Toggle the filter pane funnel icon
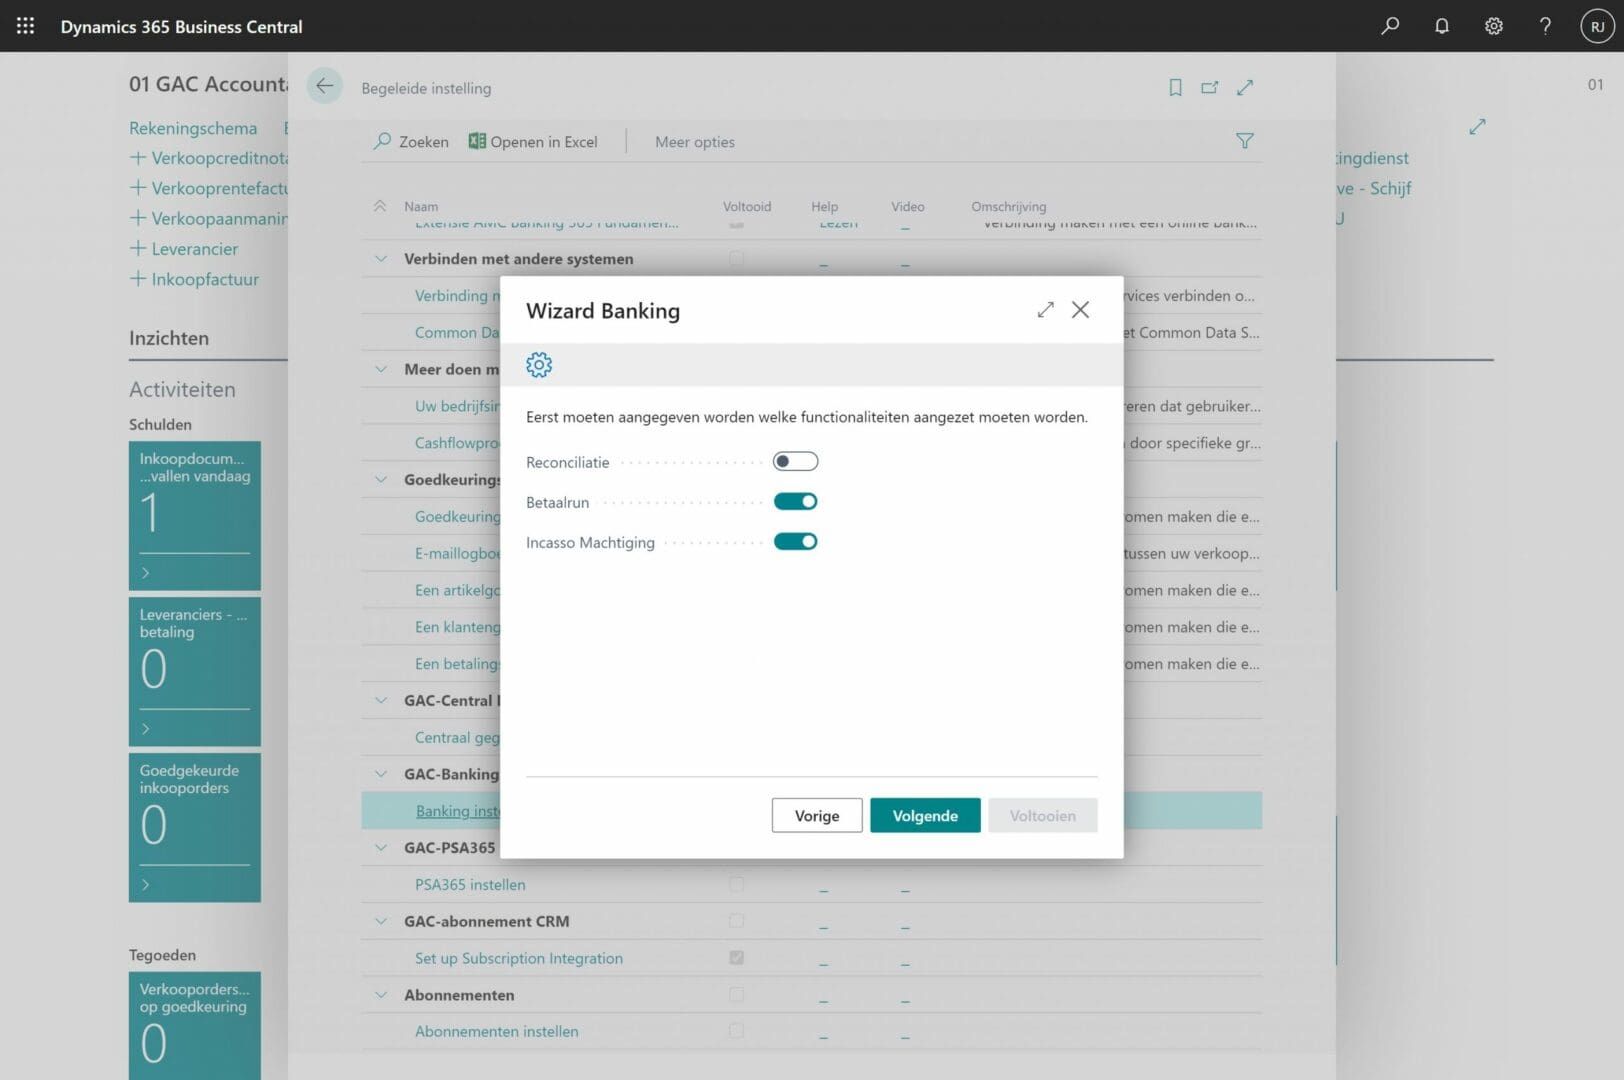1624x1080 pixels. (1245, 141)
